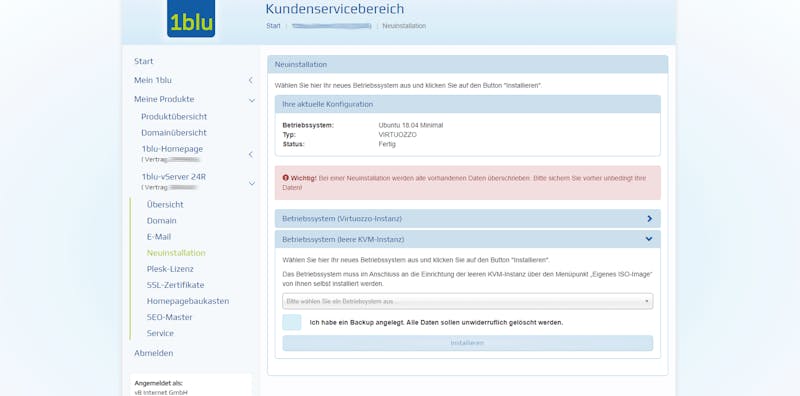Open SEO-Master submenu item
800x396 pixels.
point(169,317)
